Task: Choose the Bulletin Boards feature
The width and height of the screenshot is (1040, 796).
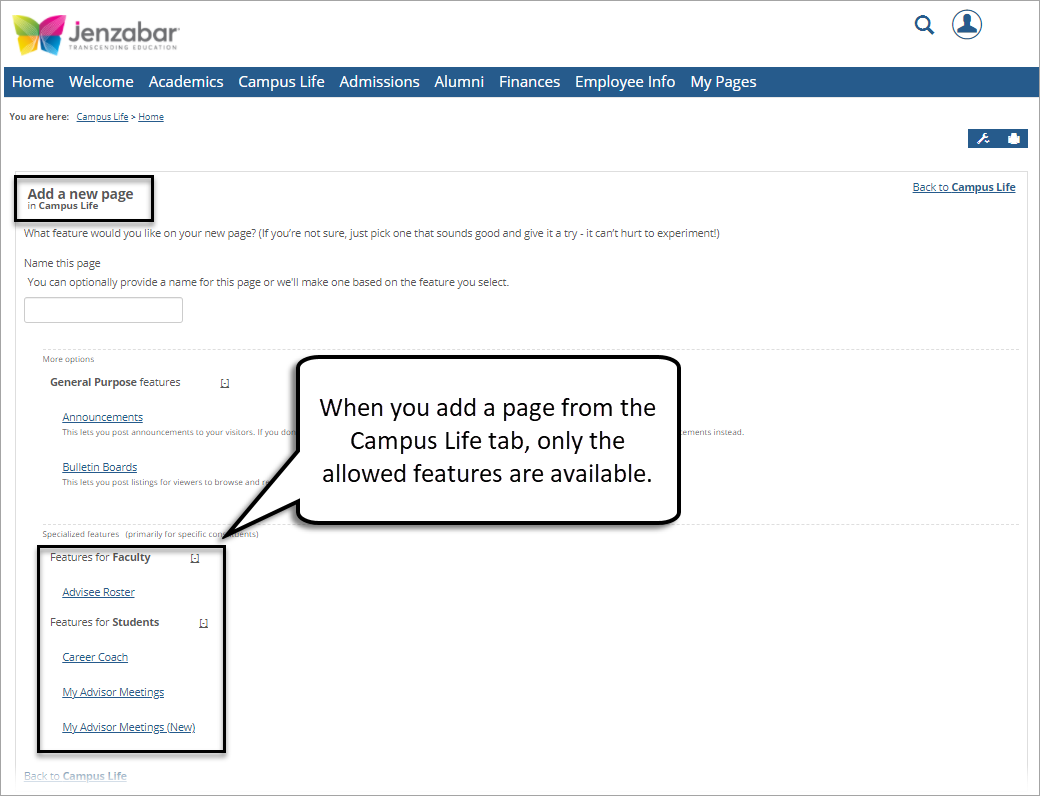Action: tap(99, 467)
